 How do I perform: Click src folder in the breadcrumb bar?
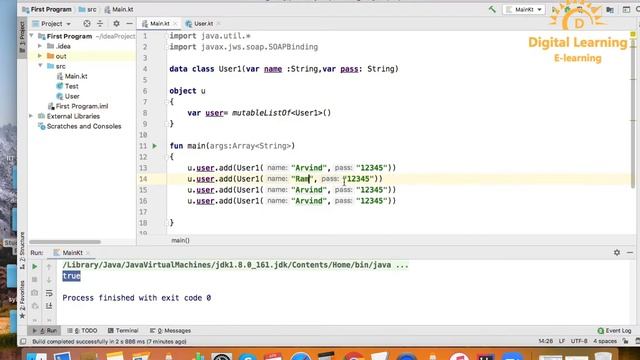87,9
